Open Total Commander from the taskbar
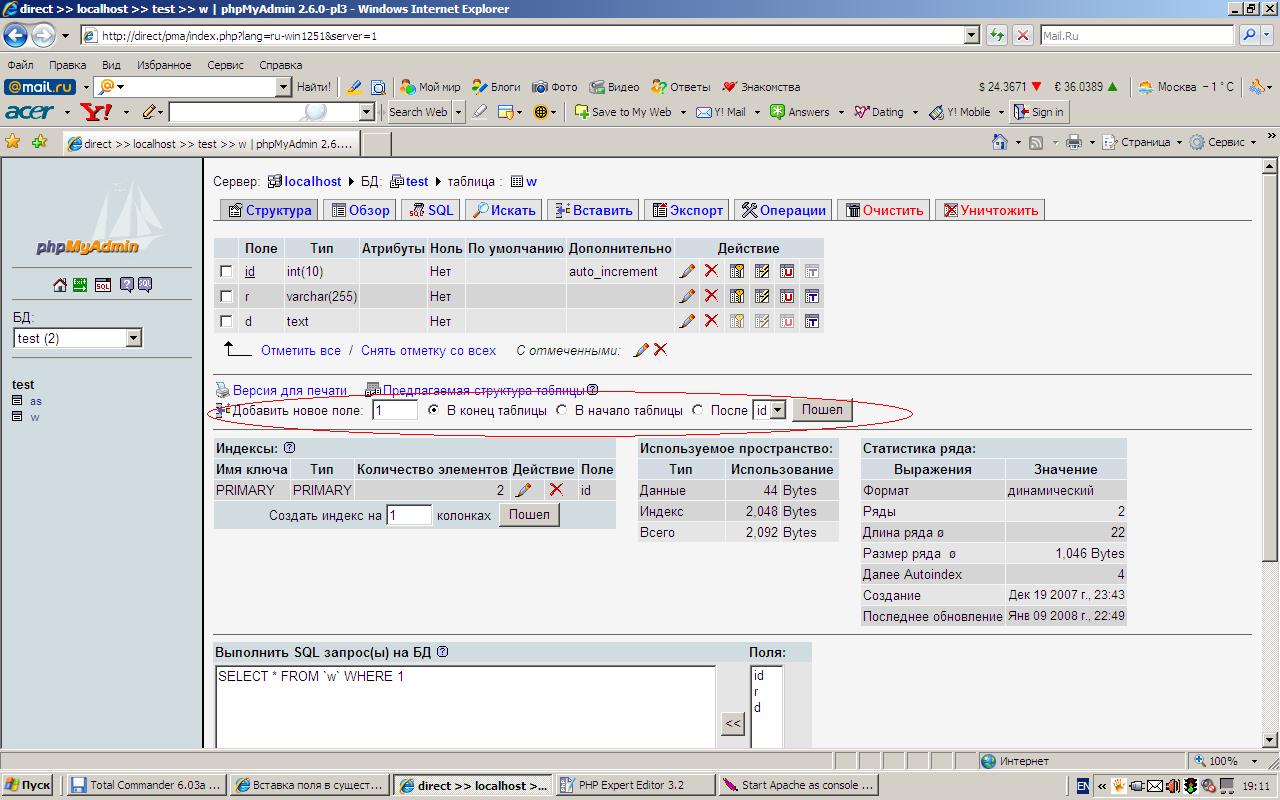Viewport: 1280px width, 800px height. click(146, 785)
